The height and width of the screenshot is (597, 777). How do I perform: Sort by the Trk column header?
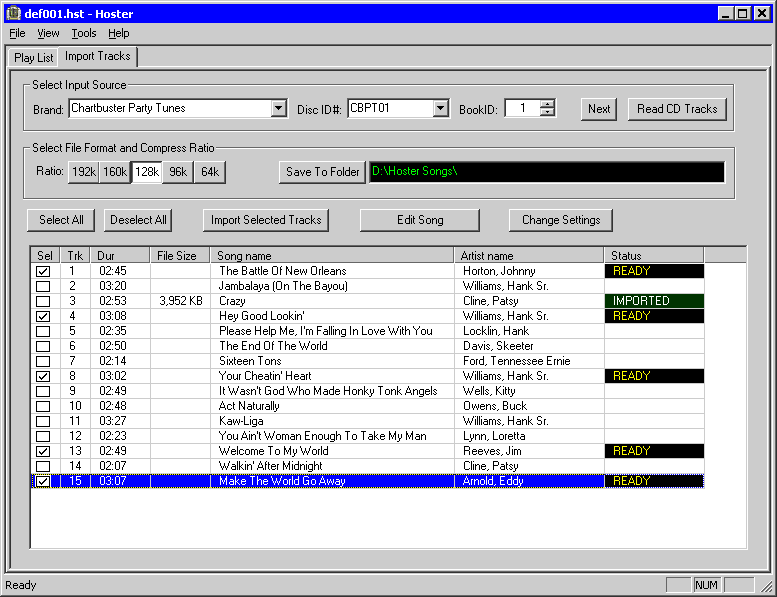75,256
